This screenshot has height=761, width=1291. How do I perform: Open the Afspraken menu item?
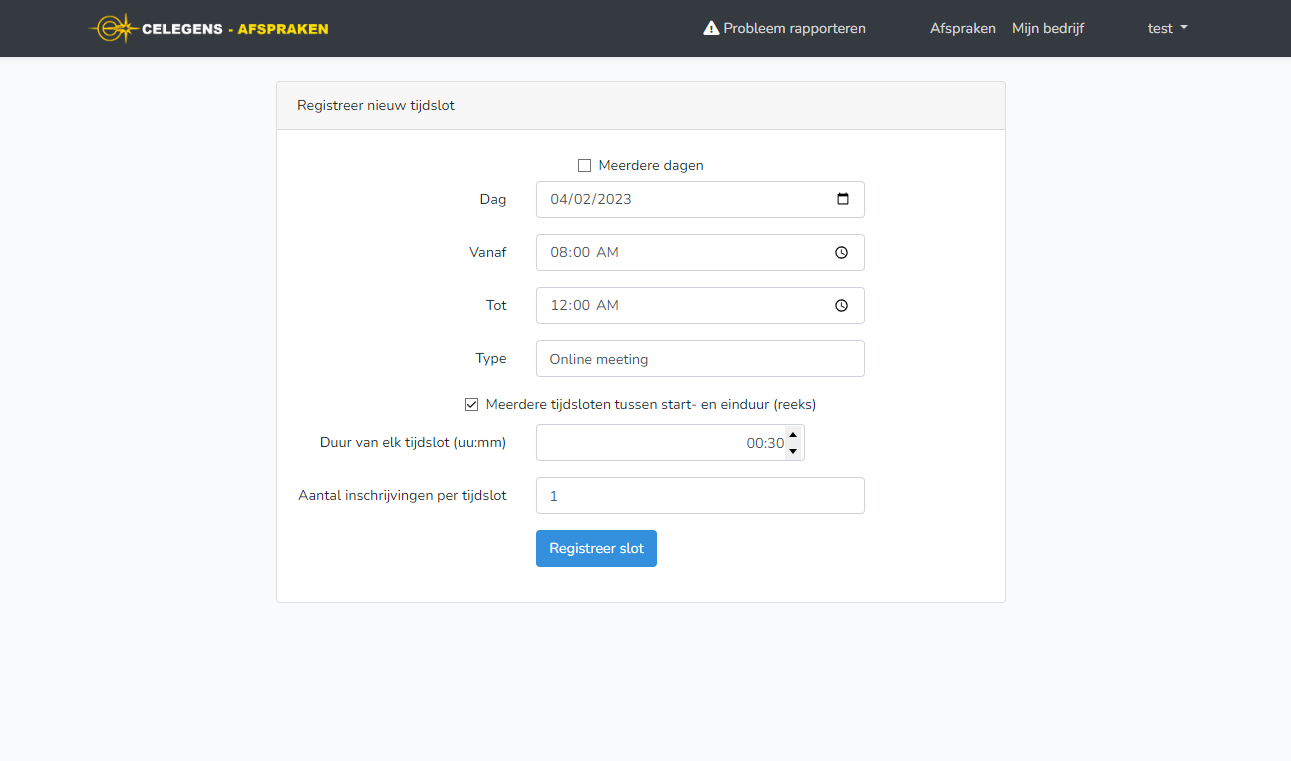click(962, 28)
